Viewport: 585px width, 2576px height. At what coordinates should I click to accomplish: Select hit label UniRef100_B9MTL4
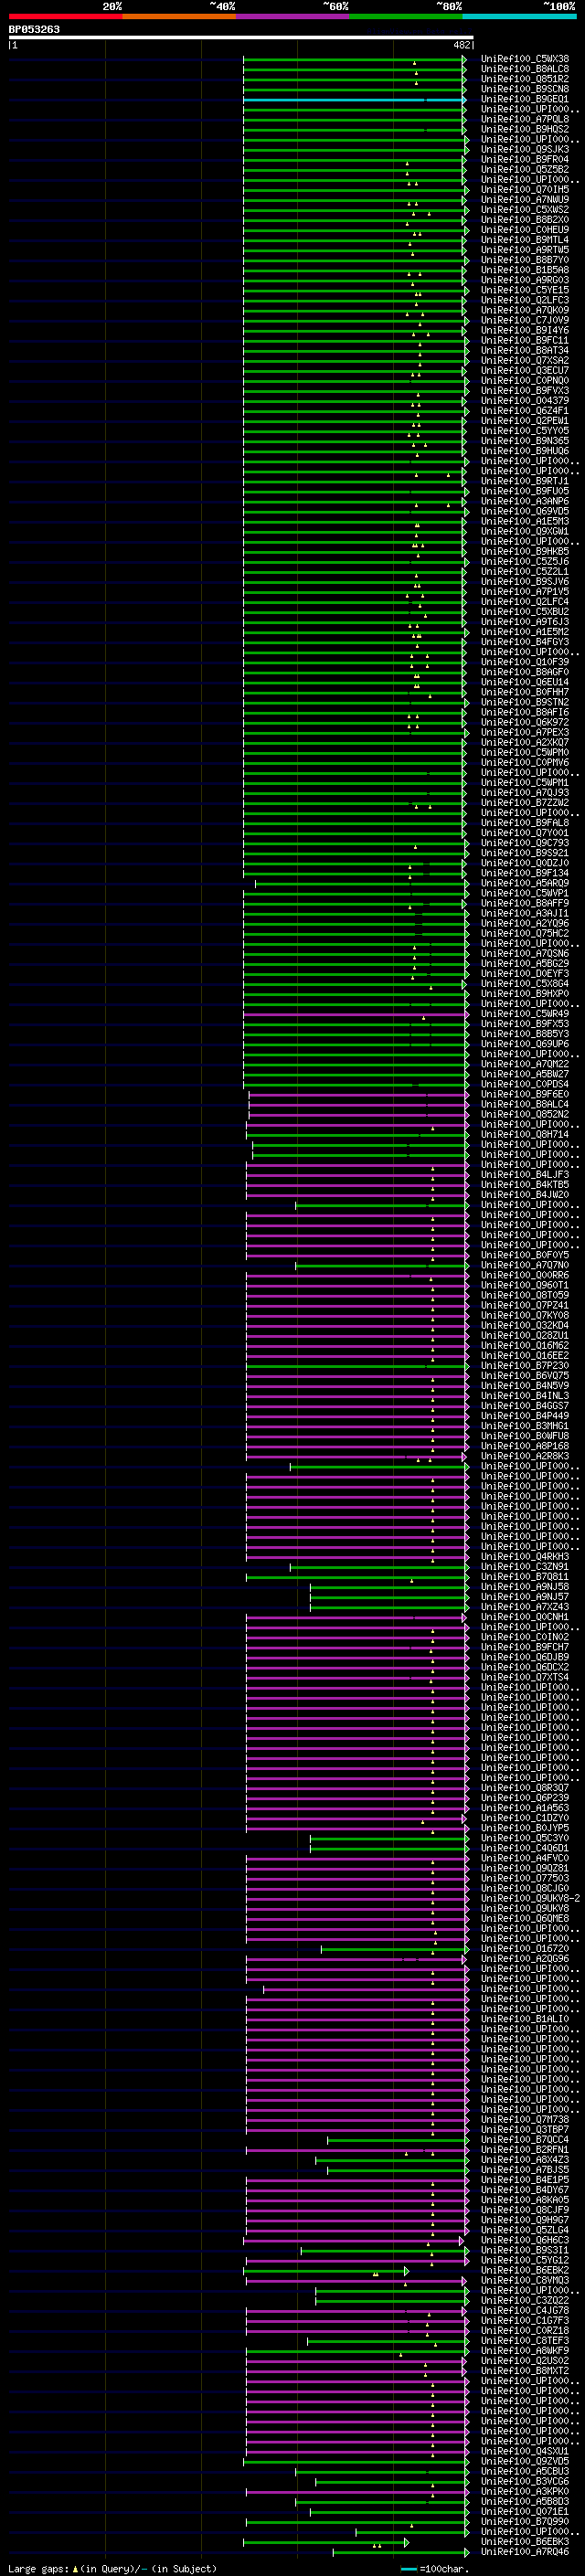(x=524, y=240)
